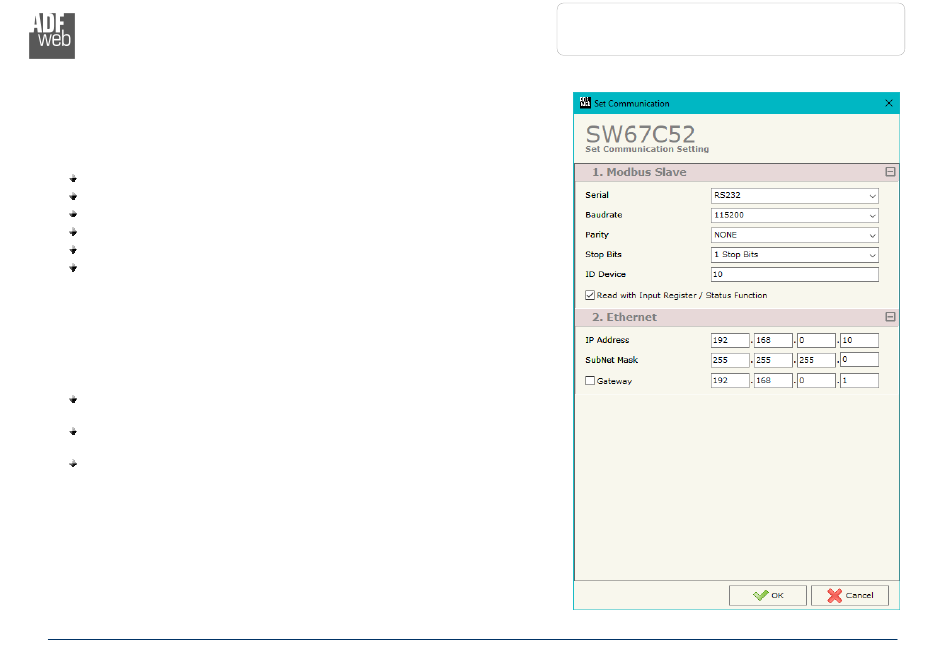Click the Set Communication window title icon
The height and width of the screenshot is (659, 950).
[585, 103]
